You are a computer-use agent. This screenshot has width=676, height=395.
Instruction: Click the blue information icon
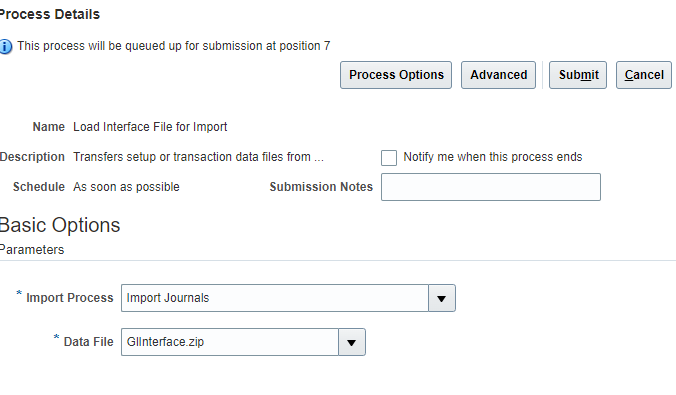[x=6, y=46]
